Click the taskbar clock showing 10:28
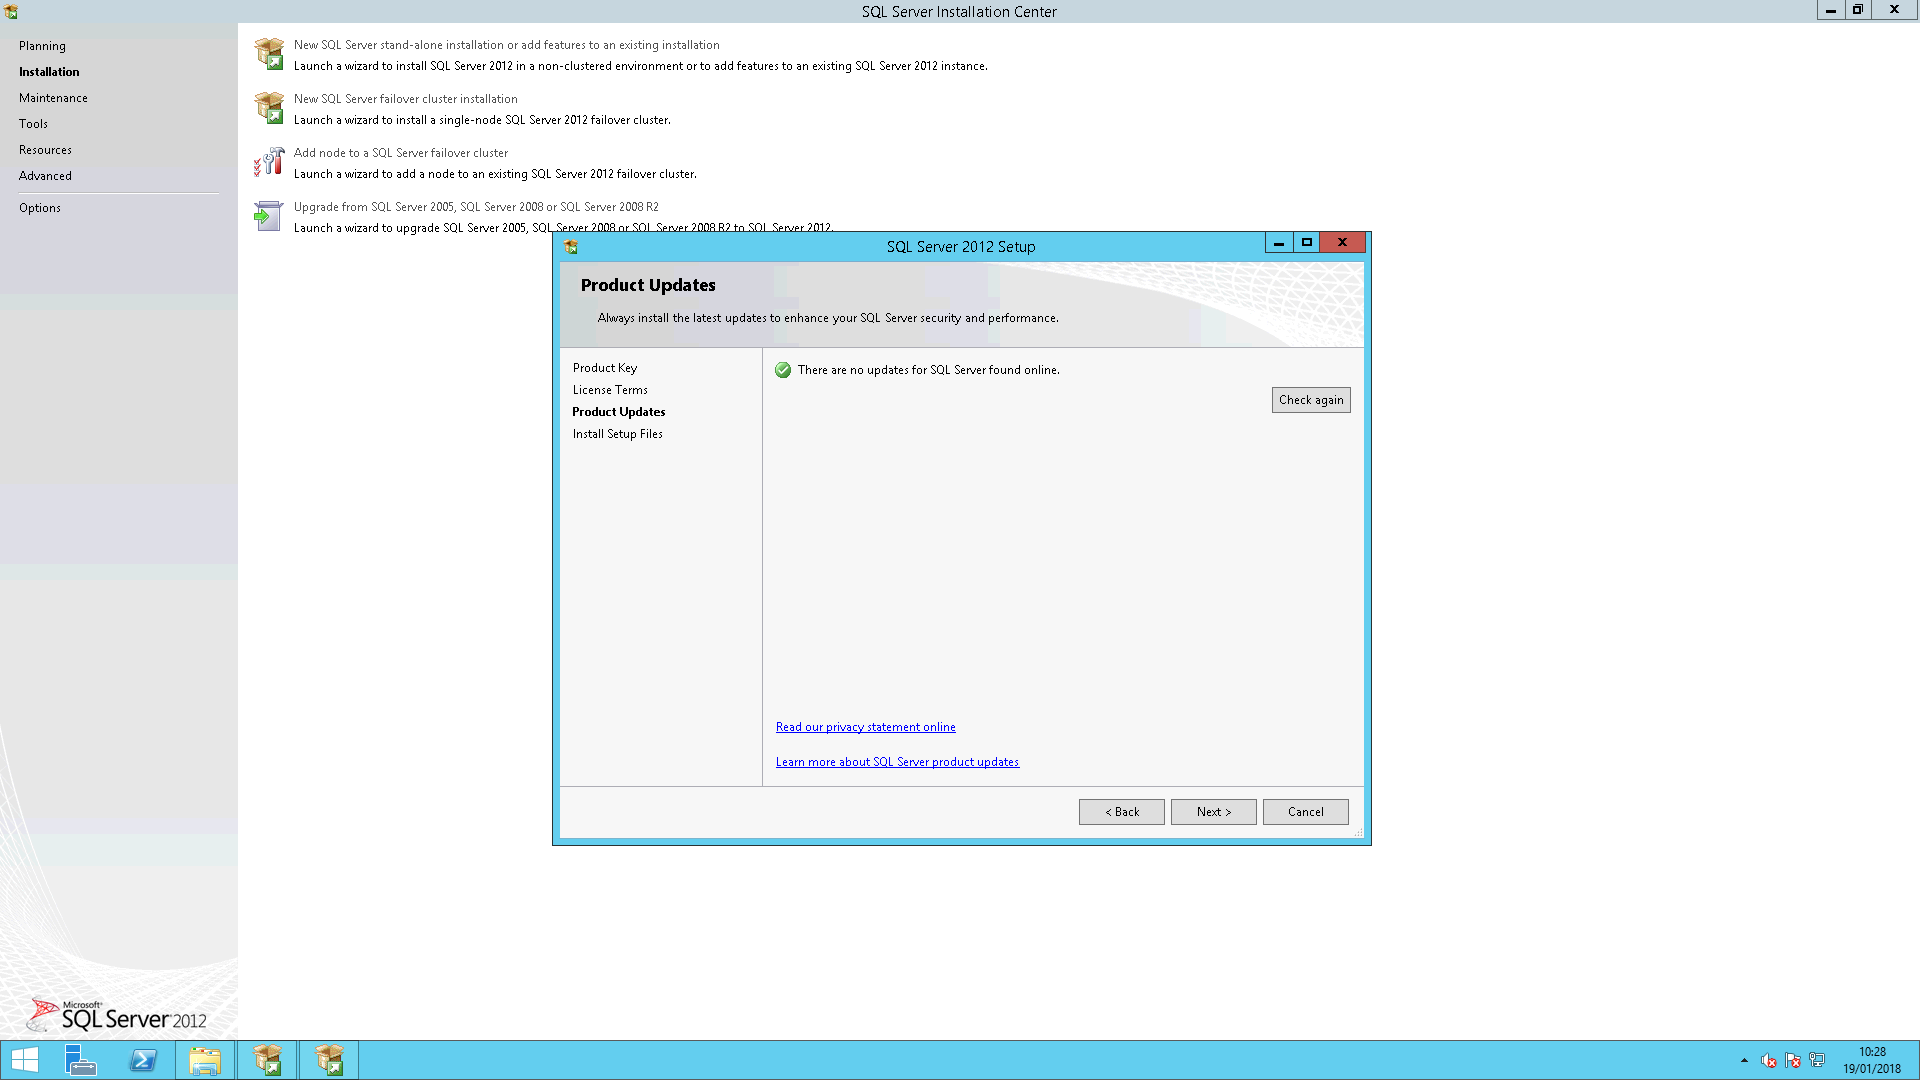1920x1080 pixels. click(1872, 1052)
